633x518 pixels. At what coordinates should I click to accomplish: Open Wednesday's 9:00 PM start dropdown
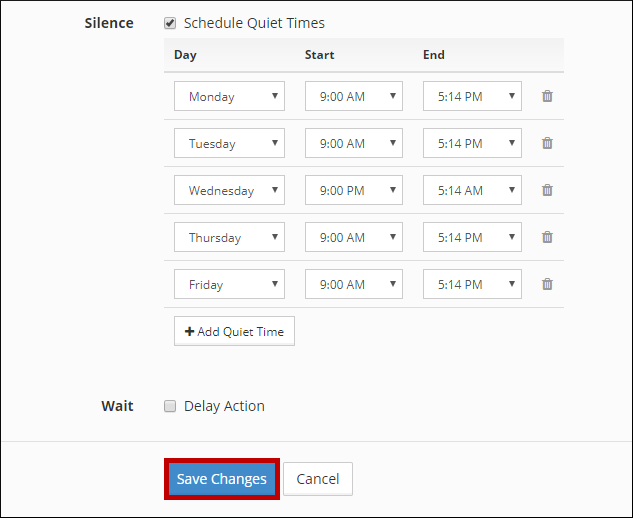point(353,190)
